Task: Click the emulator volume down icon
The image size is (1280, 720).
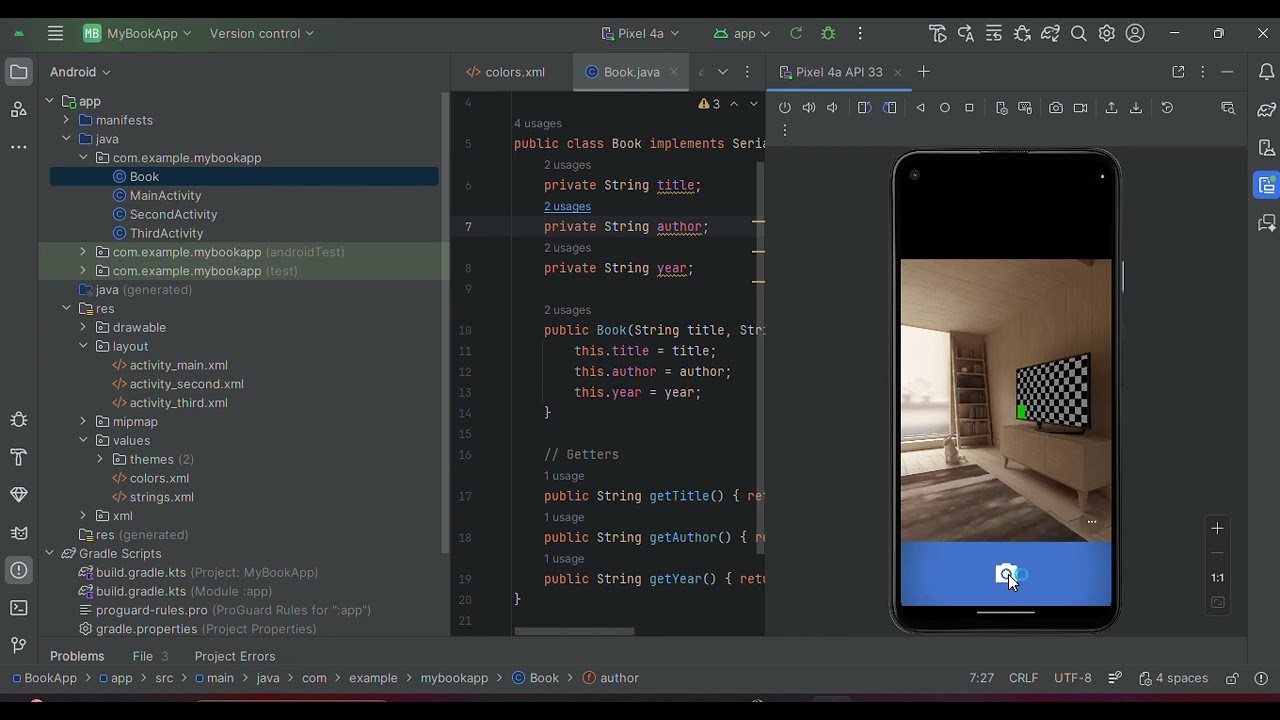Action: tap(832, 108)
